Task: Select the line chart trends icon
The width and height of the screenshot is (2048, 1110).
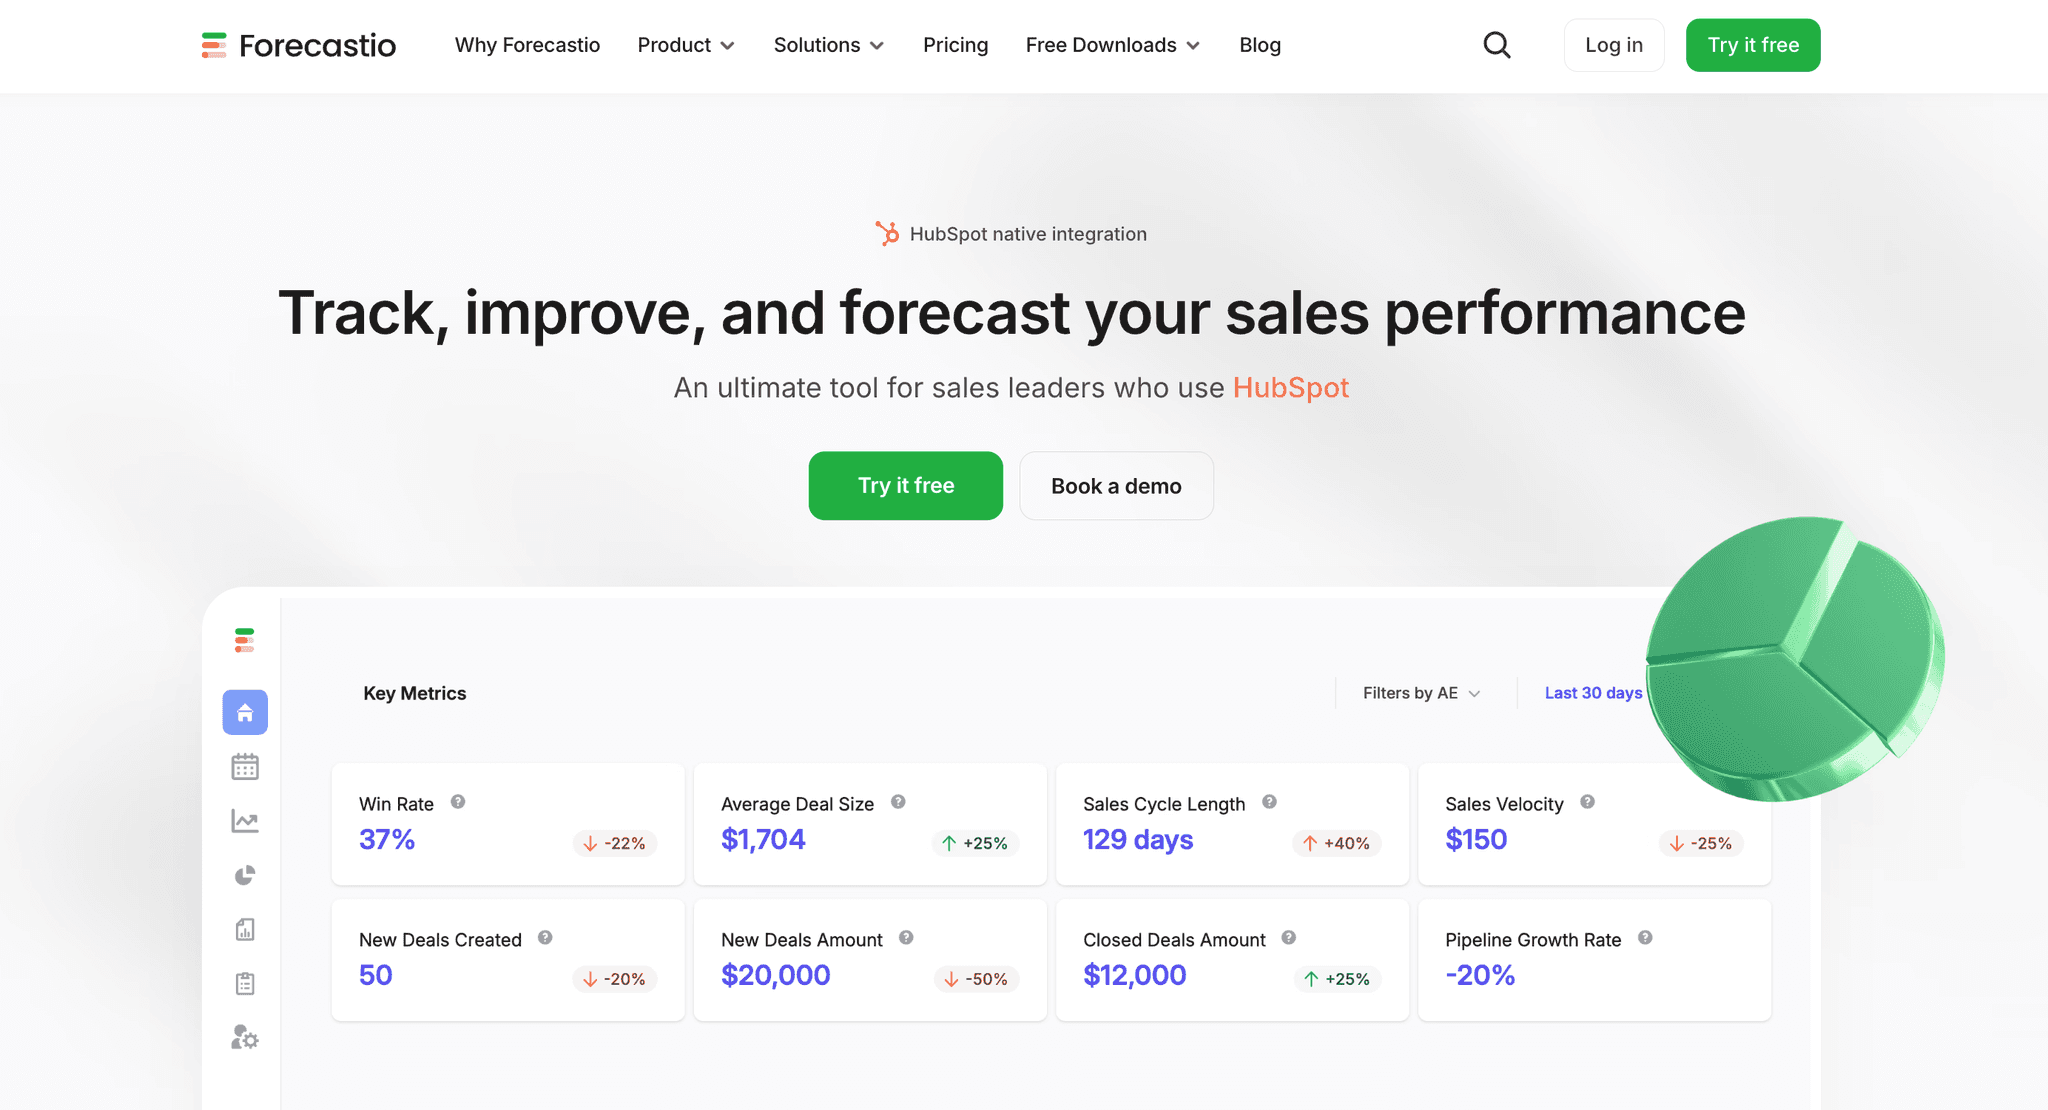Action: coord(244,821)
